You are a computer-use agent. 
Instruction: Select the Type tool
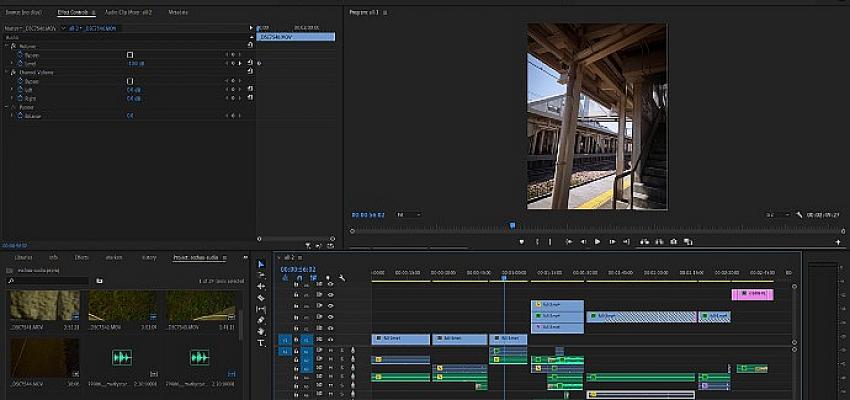(261, 343)
